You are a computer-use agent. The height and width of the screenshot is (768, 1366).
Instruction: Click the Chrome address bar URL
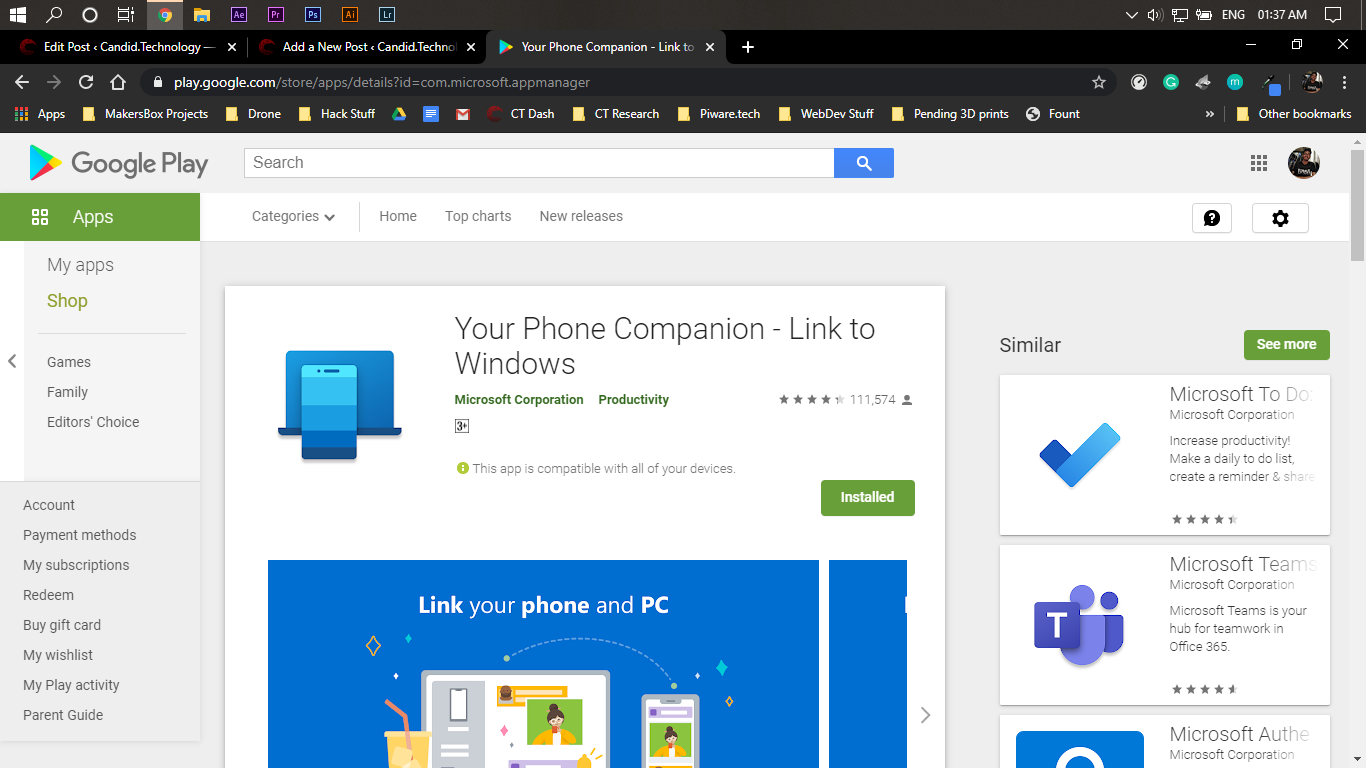[x=382, y=82]
